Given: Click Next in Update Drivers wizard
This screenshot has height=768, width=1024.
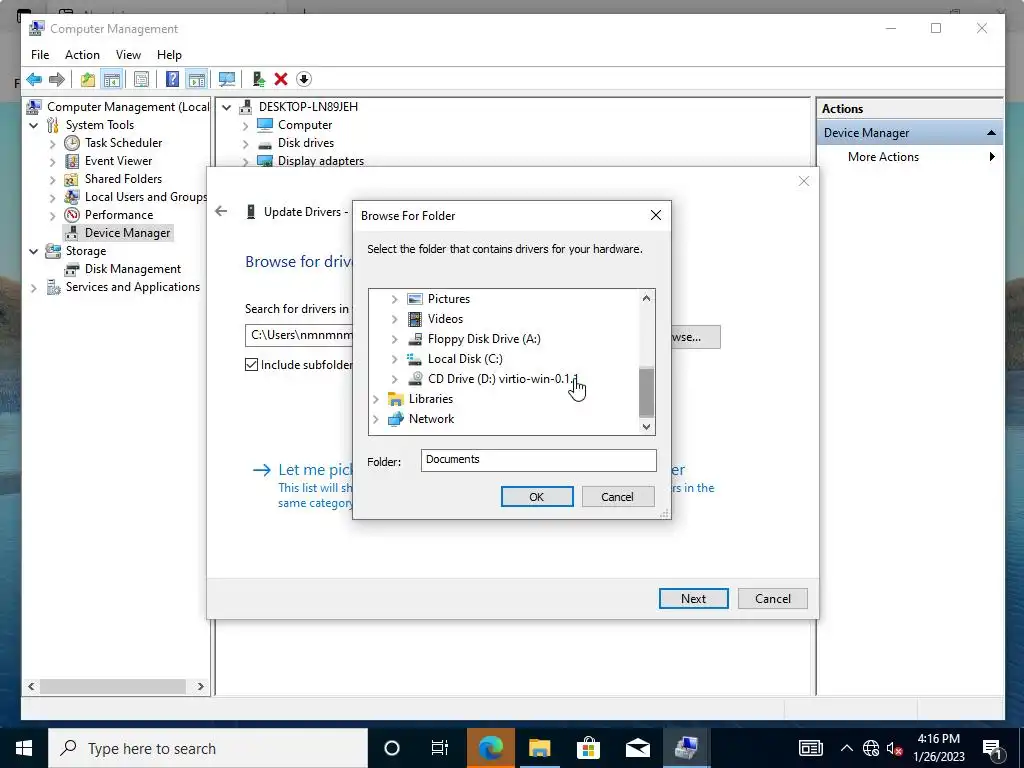Looking at the screenshot, I should coord(694,598).
